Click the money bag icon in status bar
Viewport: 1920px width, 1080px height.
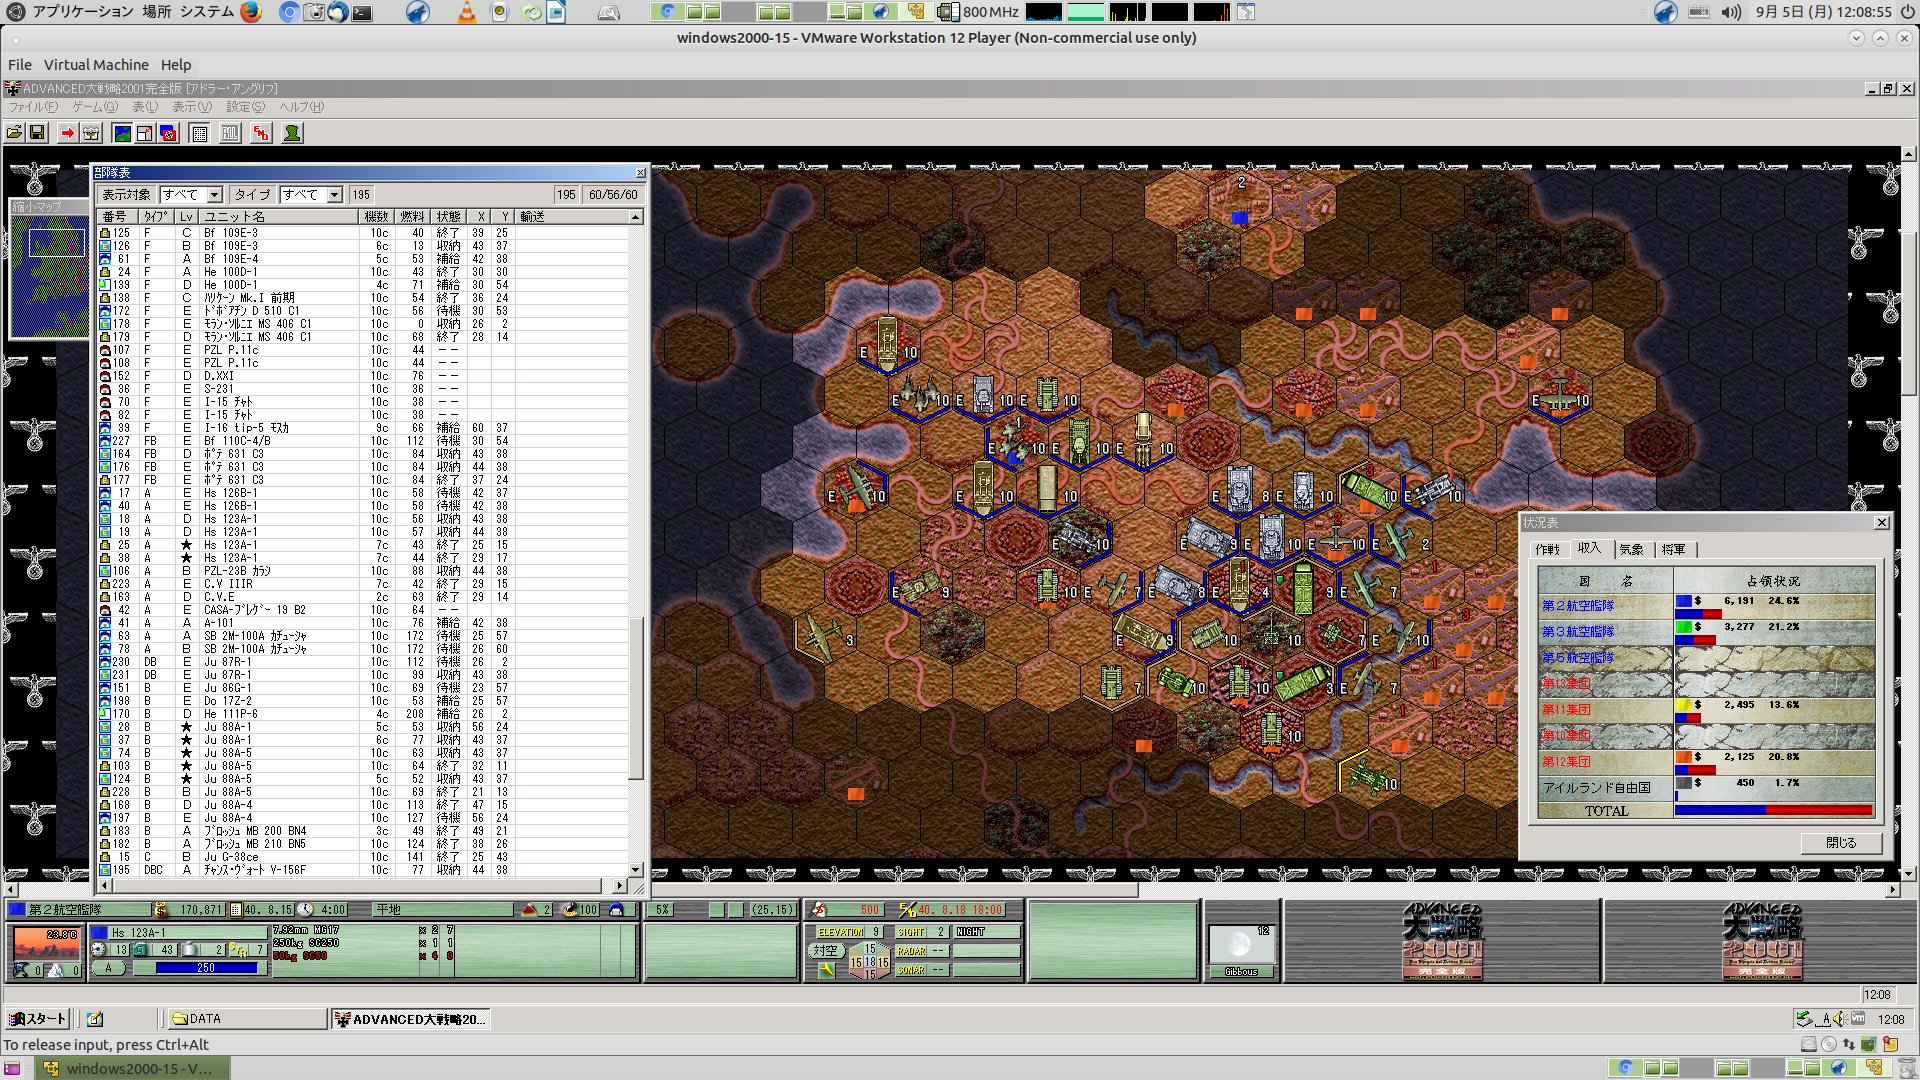coord(161,910)
